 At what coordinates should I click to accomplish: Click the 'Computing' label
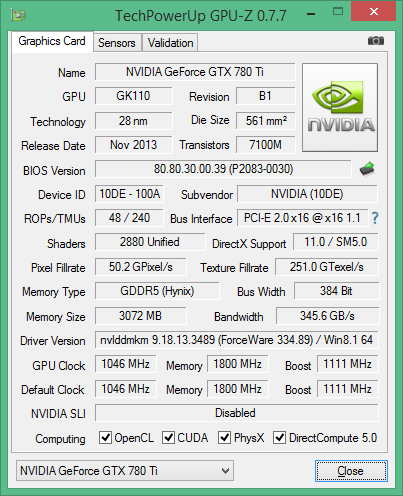click(60, 439)
